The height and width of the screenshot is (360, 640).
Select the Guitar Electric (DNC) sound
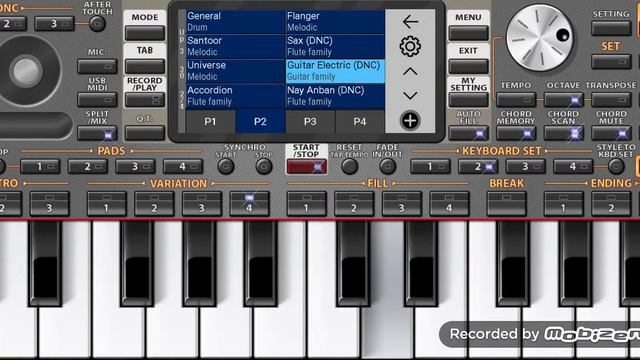pos(335,71)
